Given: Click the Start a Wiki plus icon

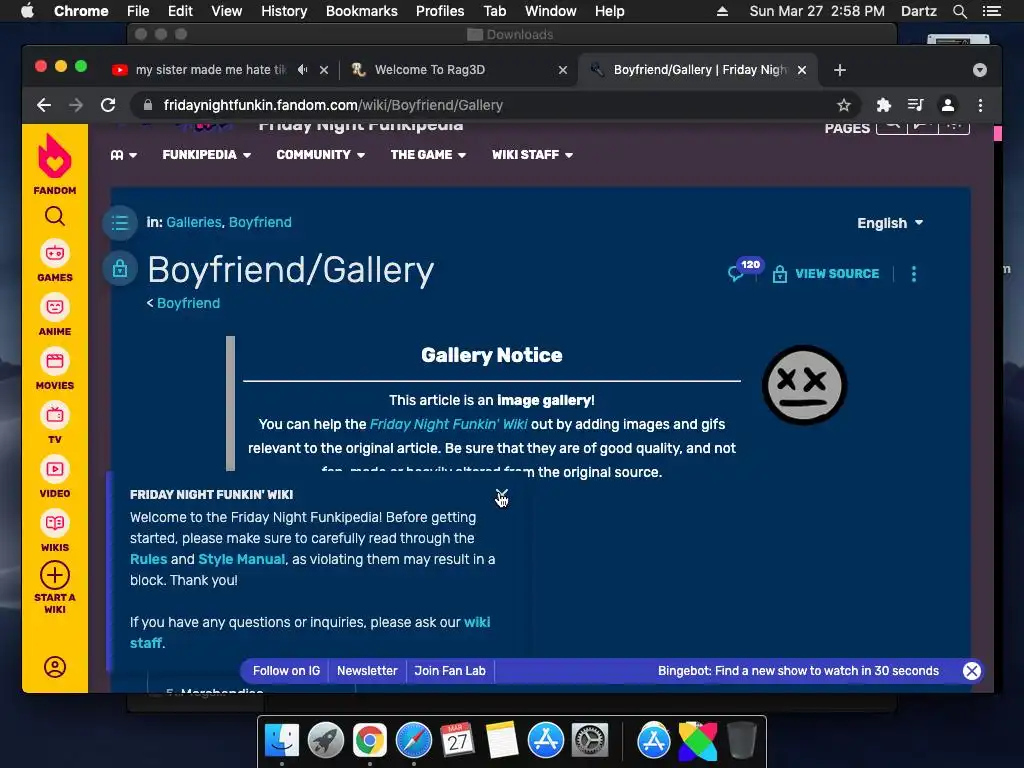Looking at the screenshot, I should pos(55,575).
